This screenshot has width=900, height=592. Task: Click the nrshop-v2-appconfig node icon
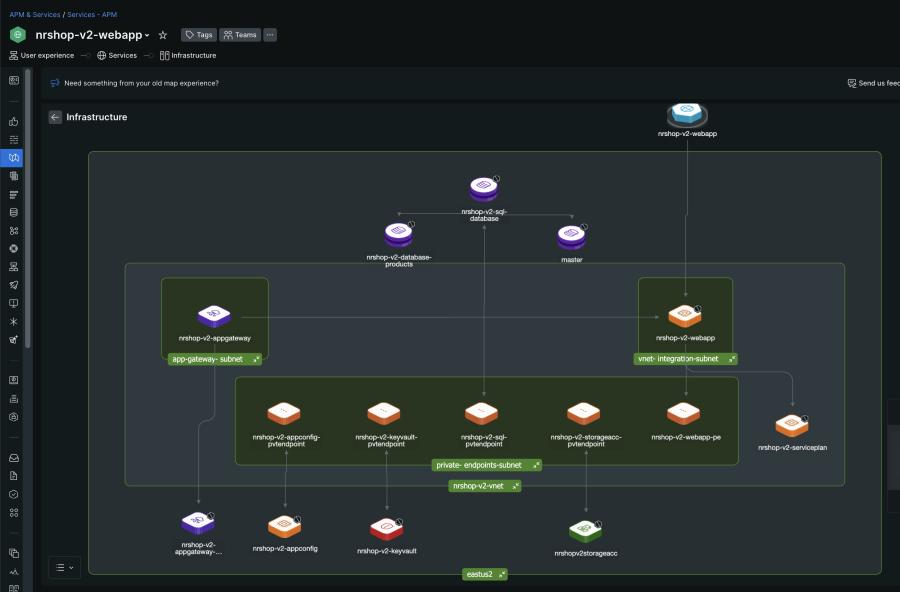coord(284,526)
